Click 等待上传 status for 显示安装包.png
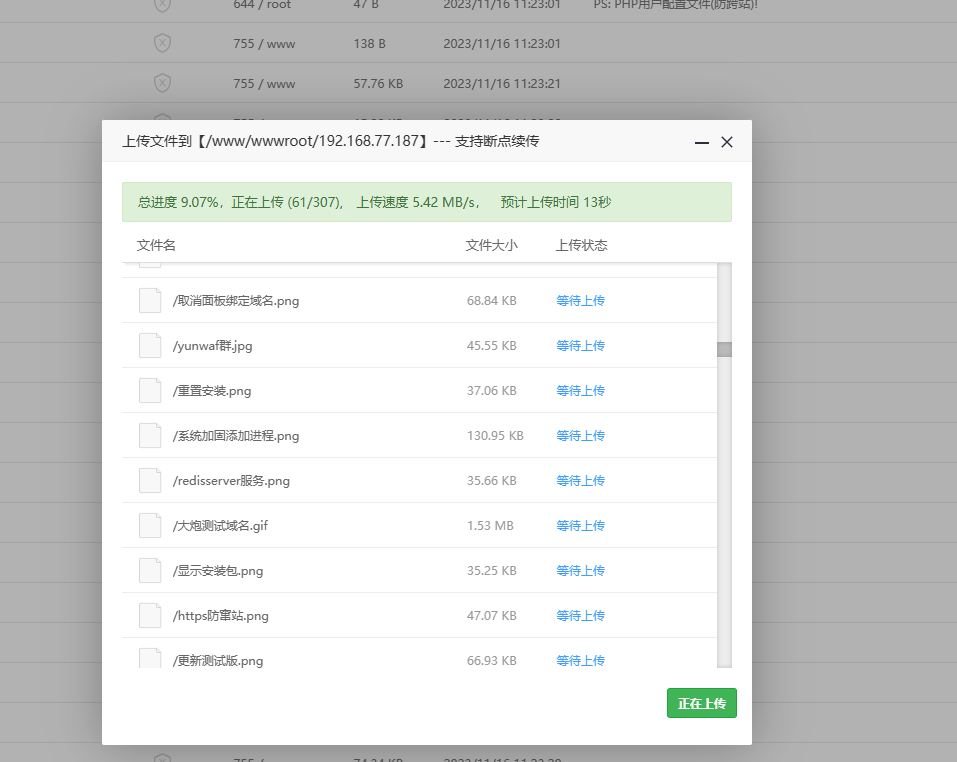957x762 pixels. pos(580,570)
